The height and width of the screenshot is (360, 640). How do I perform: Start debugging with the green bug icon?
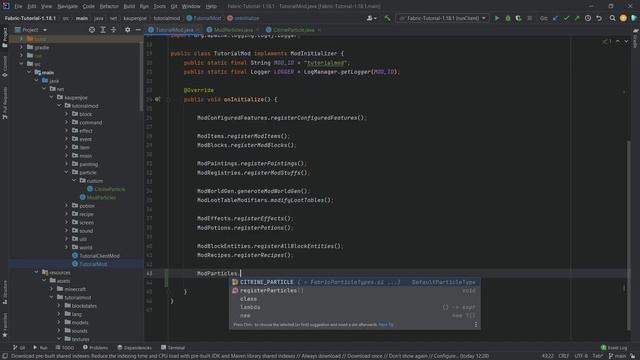coord(508,18)
